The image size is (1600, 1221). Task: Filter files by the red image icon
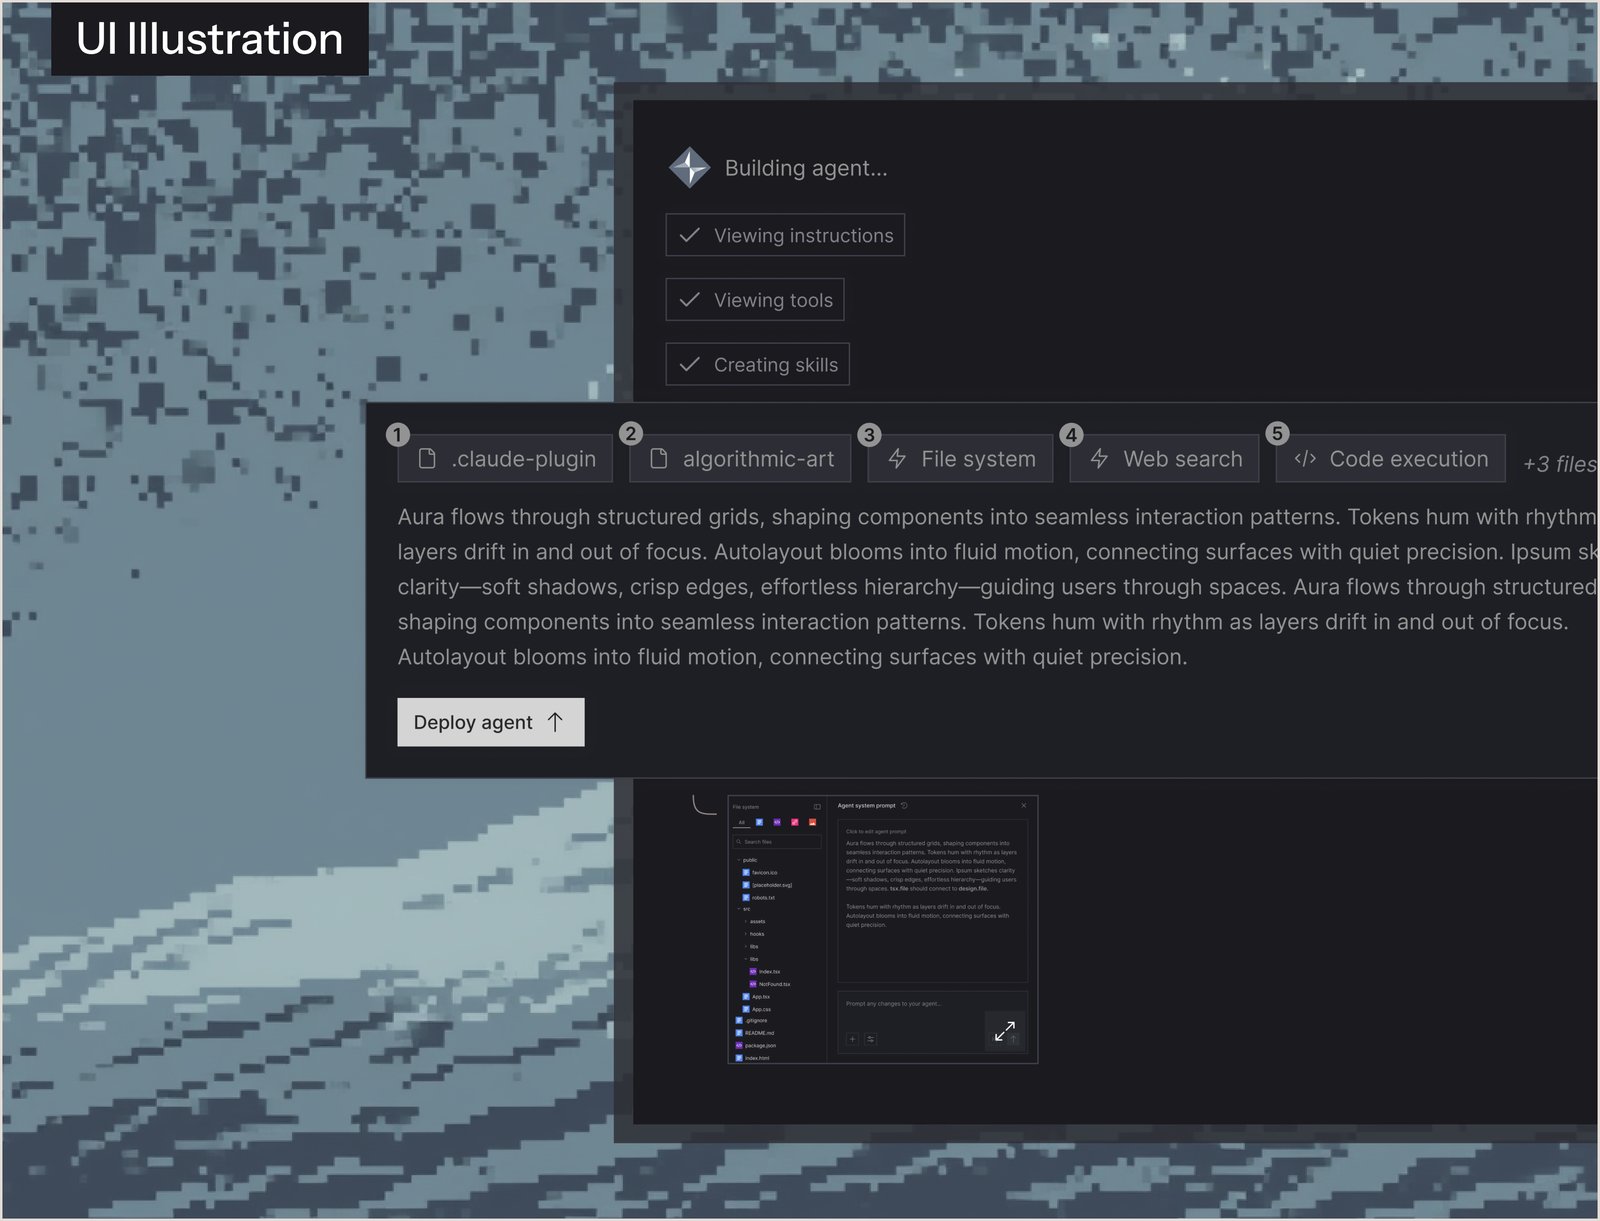point(812,822)
